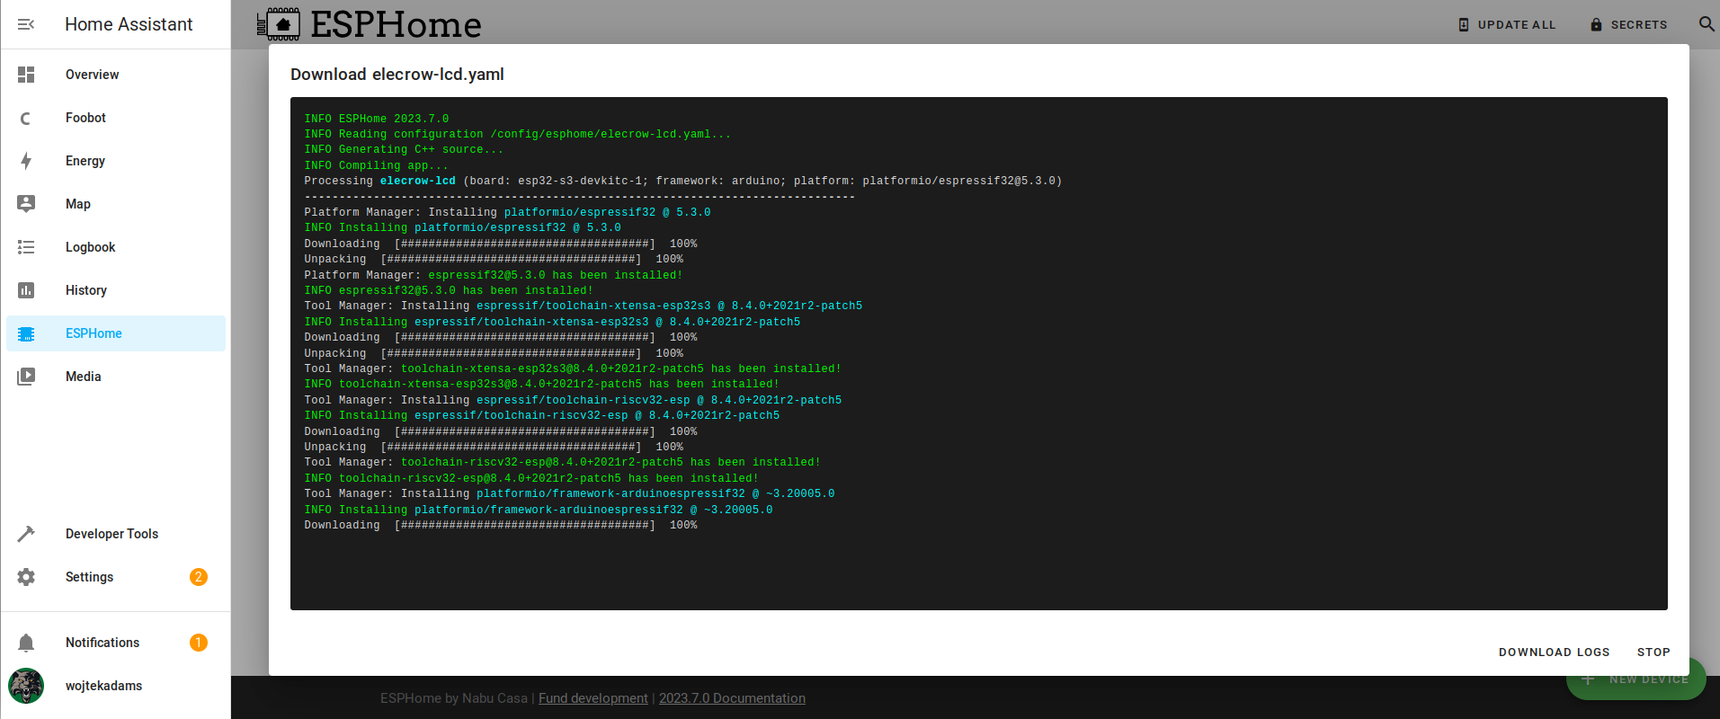Click DOWNLOAD LOGS in the dialog

[x=1554, y=652]
